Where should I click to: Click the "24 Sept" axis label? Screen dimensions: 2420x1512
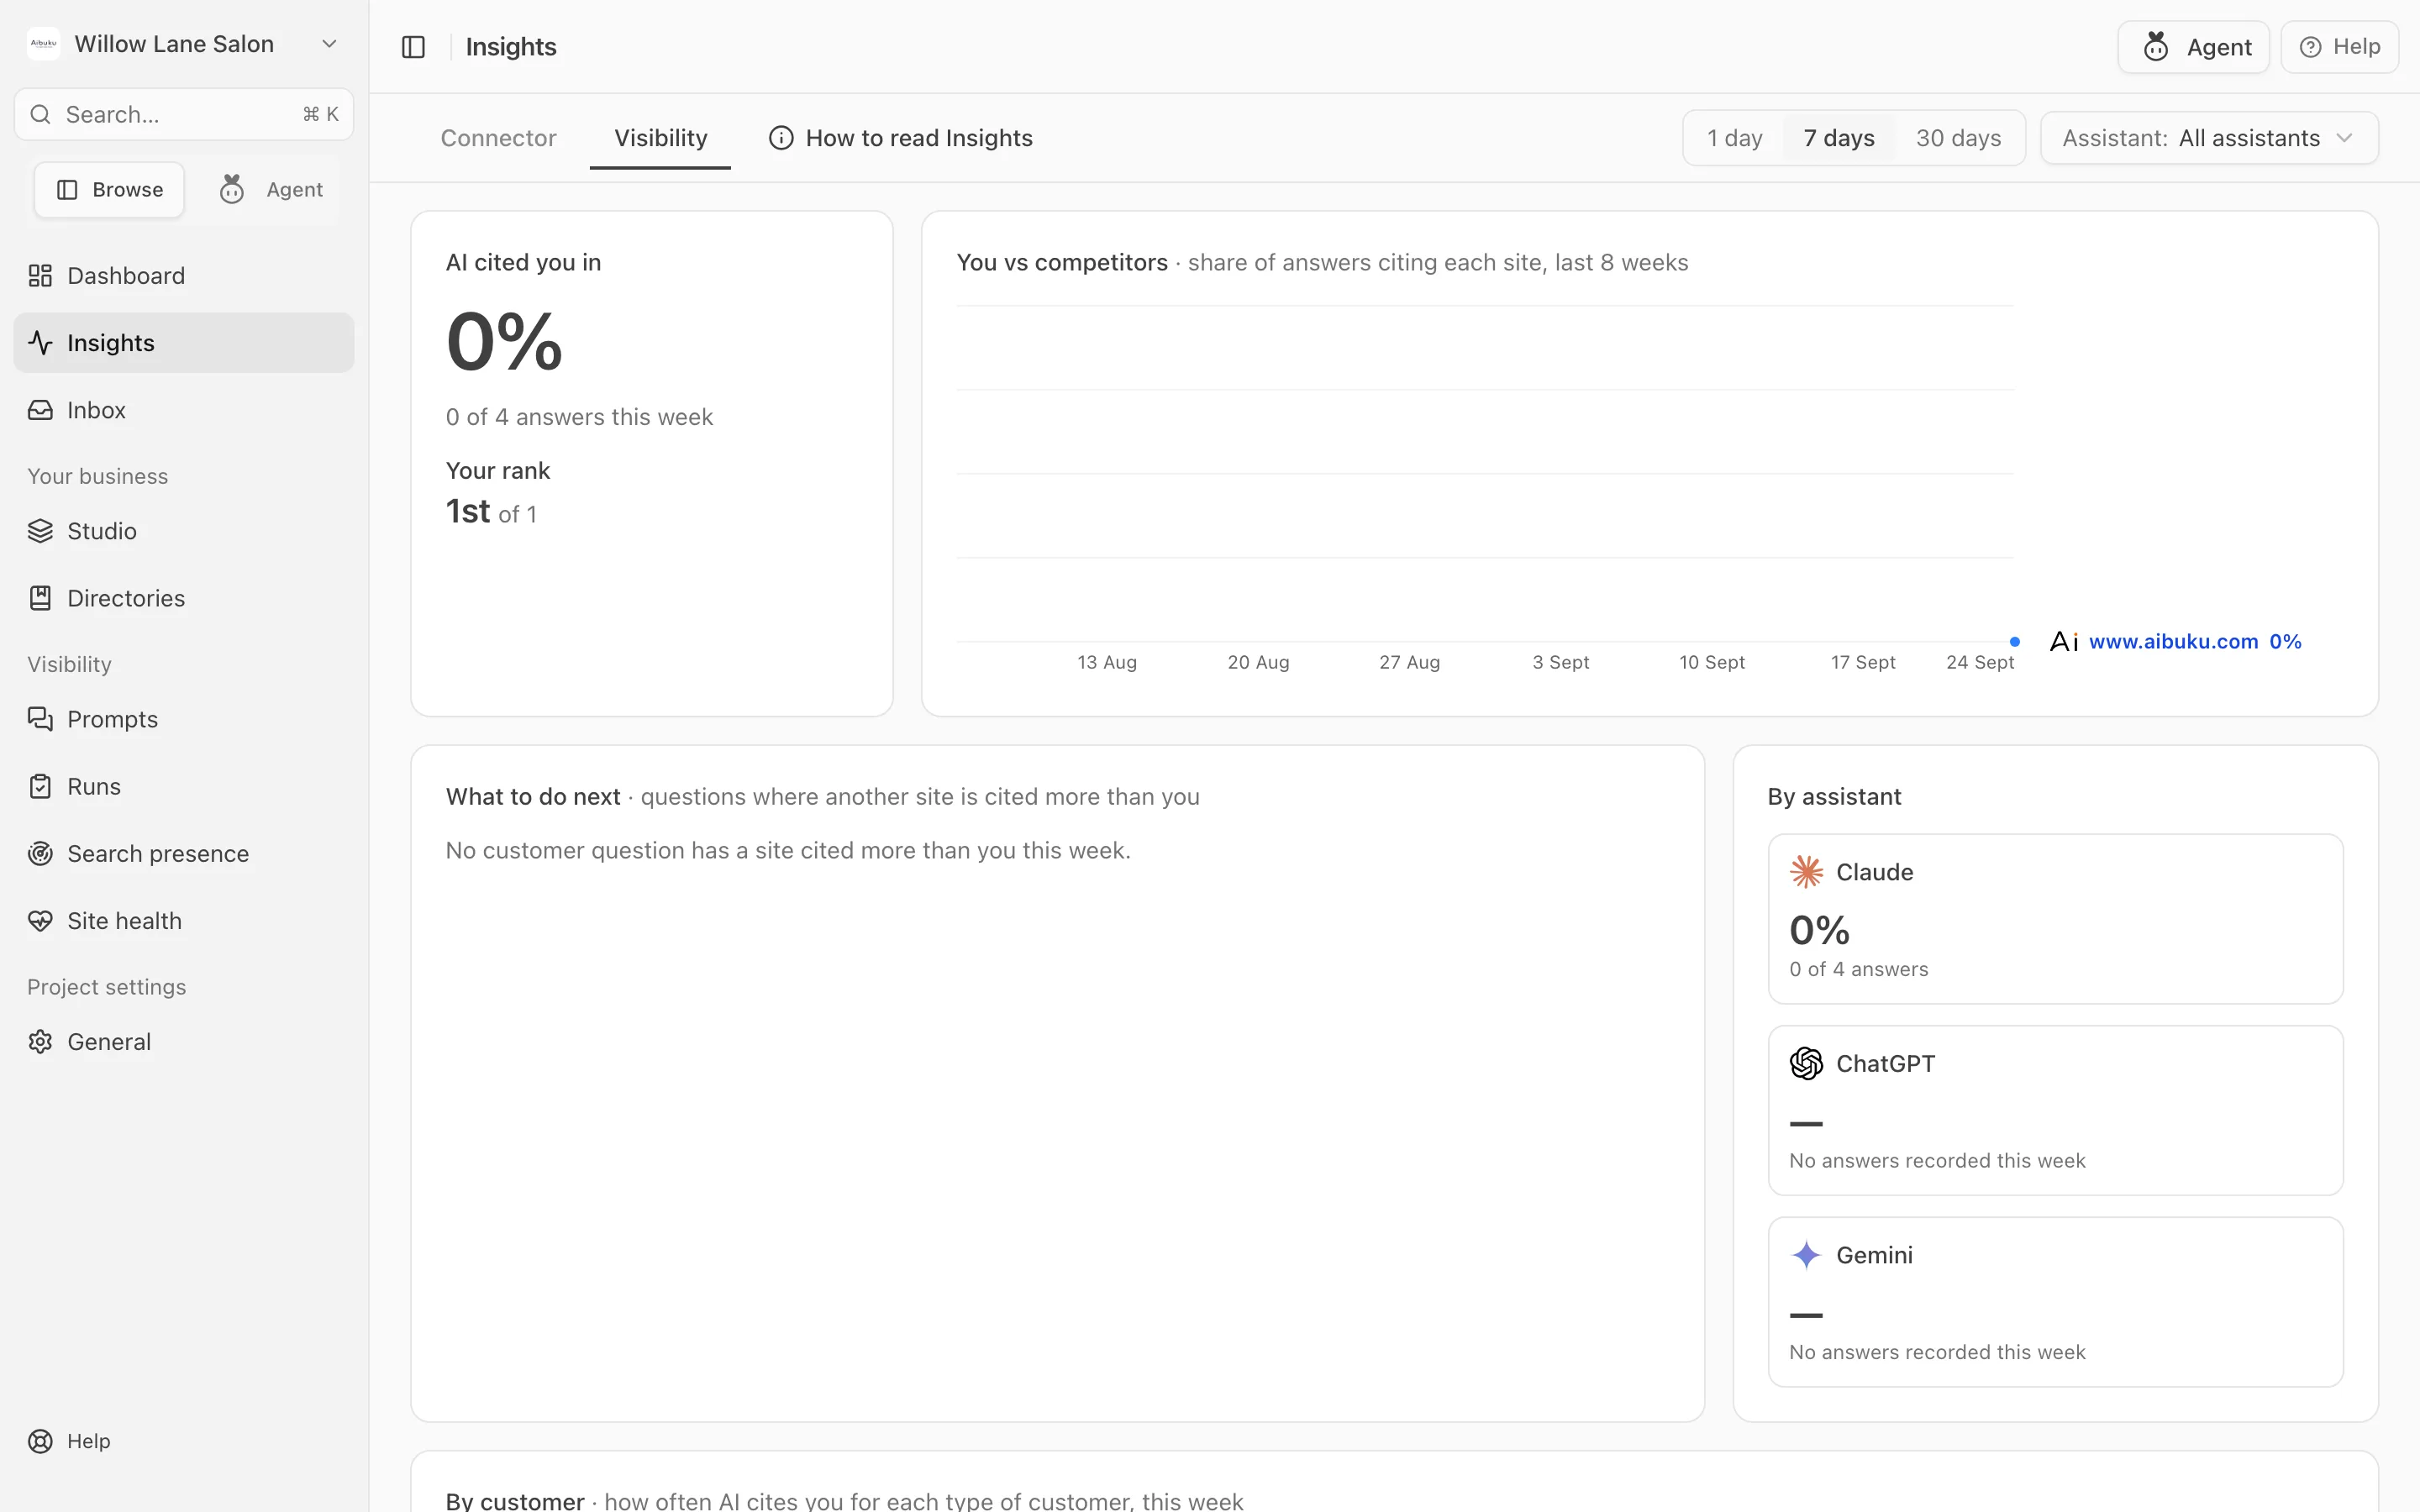coord(1979,662)
